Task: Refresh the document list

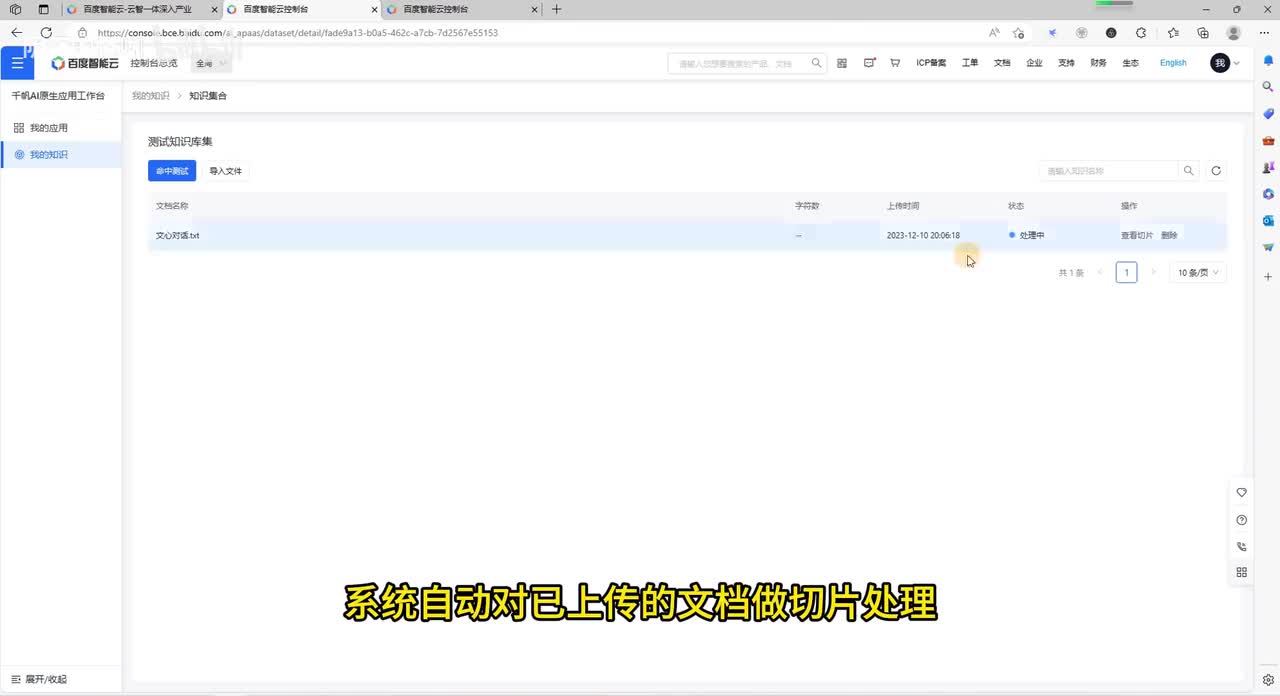Action: [x=1216, y=171]
